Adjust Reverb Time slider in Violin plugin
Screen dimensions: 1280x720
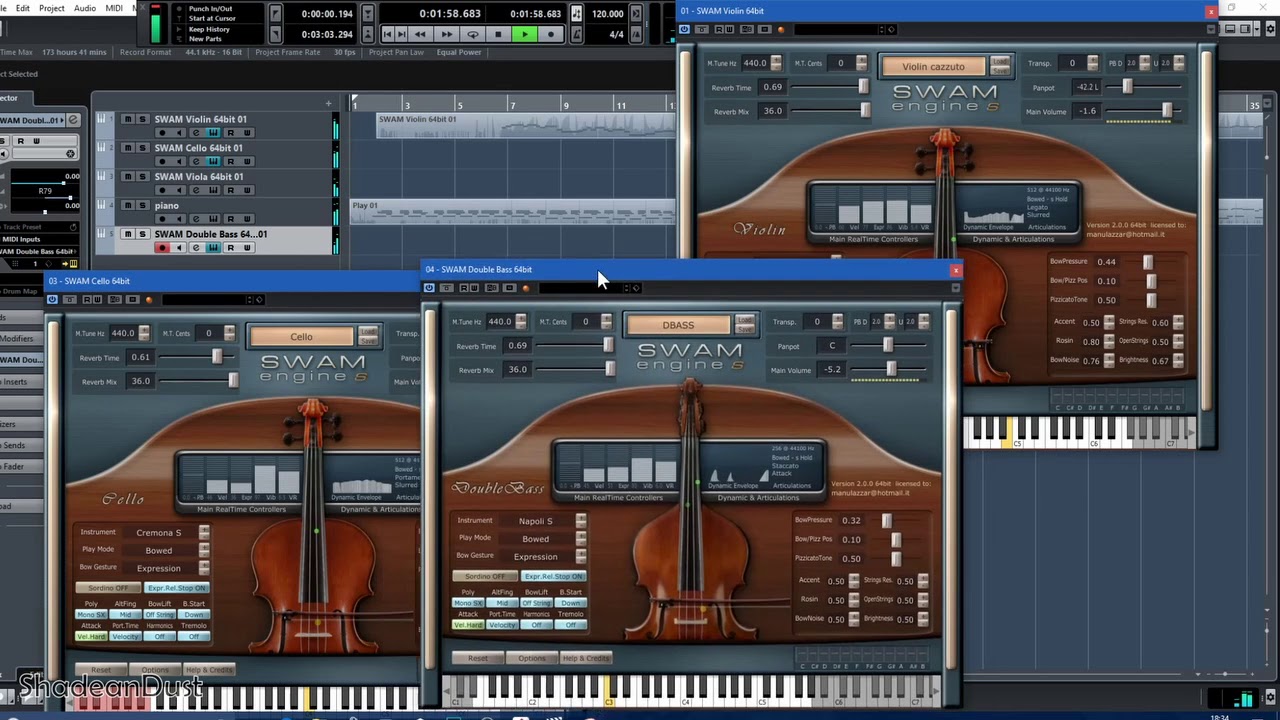click(x=830, y=87)
